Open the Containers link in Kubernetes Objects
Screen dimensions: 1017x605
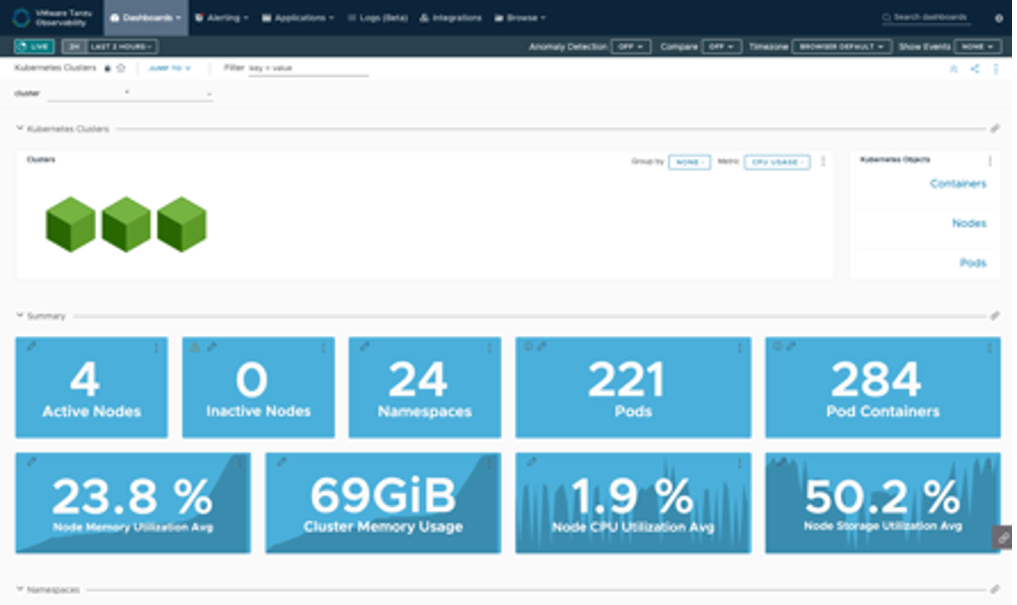pos(957,184)
